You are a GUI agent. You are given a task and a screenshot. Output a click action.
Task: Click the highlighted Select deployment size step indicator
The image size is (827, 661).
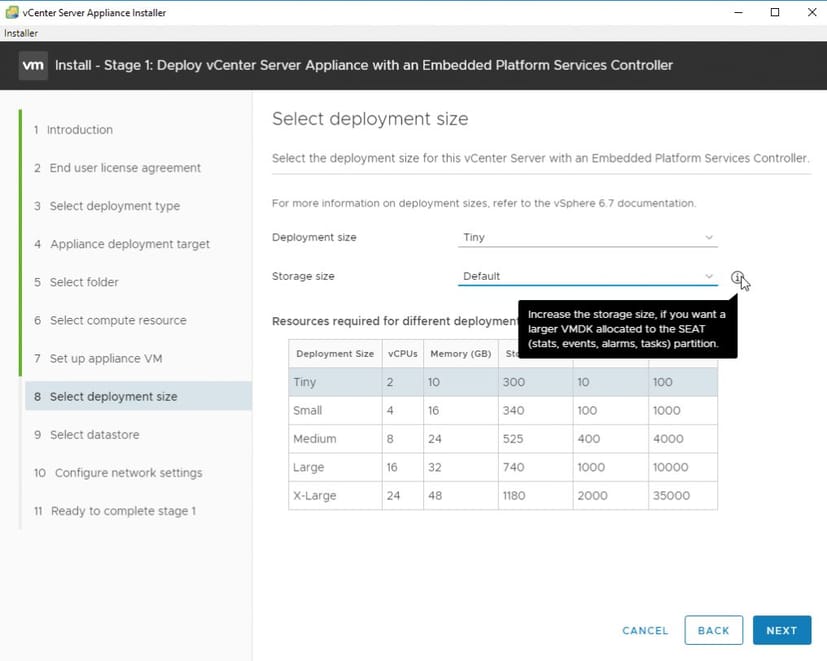click(109, 396)
